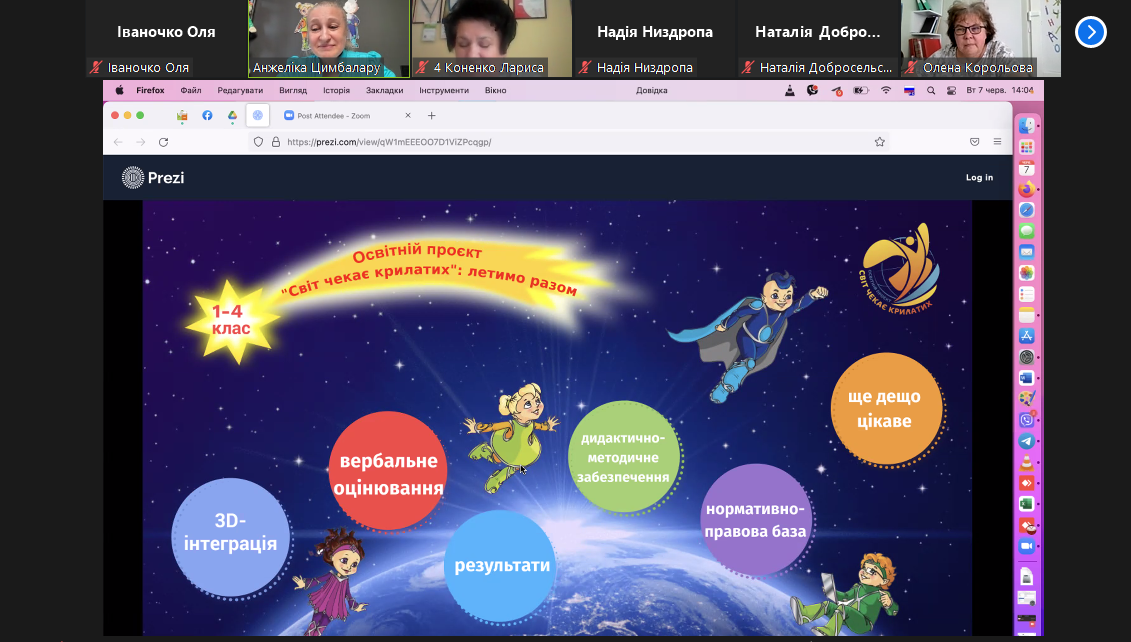Open Zoom from the dock
The image size is (1131, 642).
coord(1026,546)
